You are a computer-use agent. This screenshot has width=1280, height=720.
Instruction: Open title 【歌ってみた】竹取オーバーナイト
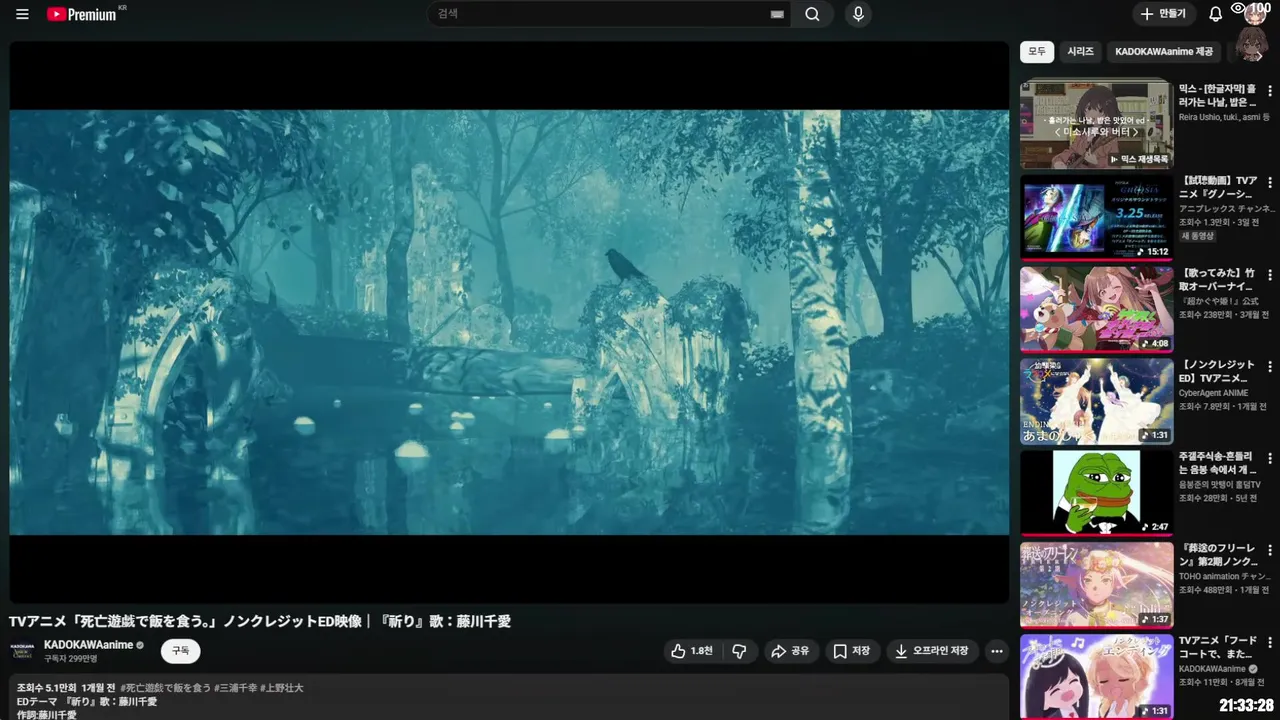point(1218,279)
